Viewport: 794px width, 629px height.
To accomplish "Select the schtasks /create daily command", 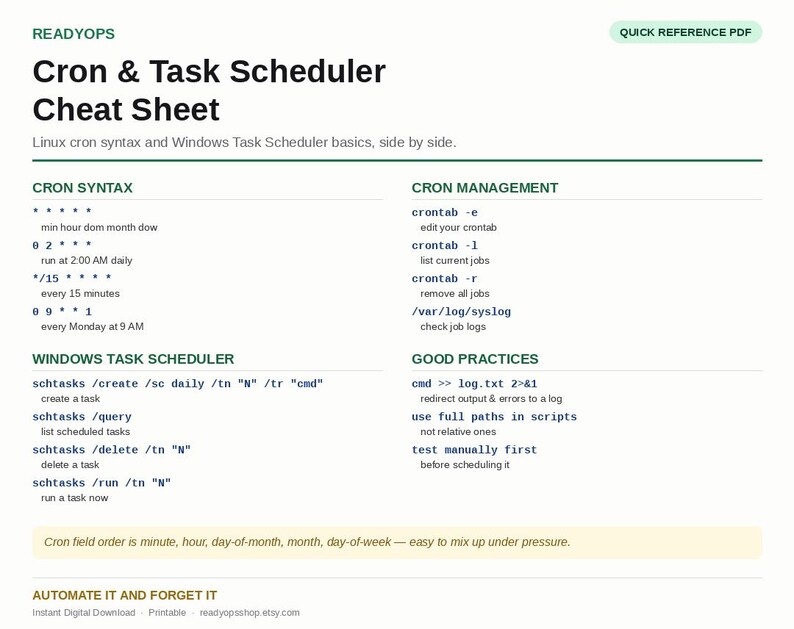I will coord(178,384).
